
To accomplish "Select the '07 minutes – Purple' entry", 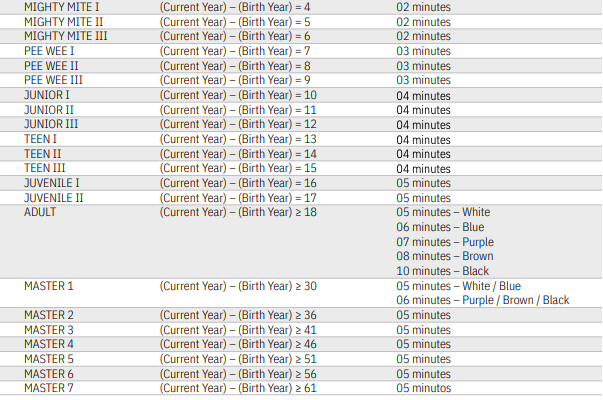I will pyautogui.click(x=445, y=242).
